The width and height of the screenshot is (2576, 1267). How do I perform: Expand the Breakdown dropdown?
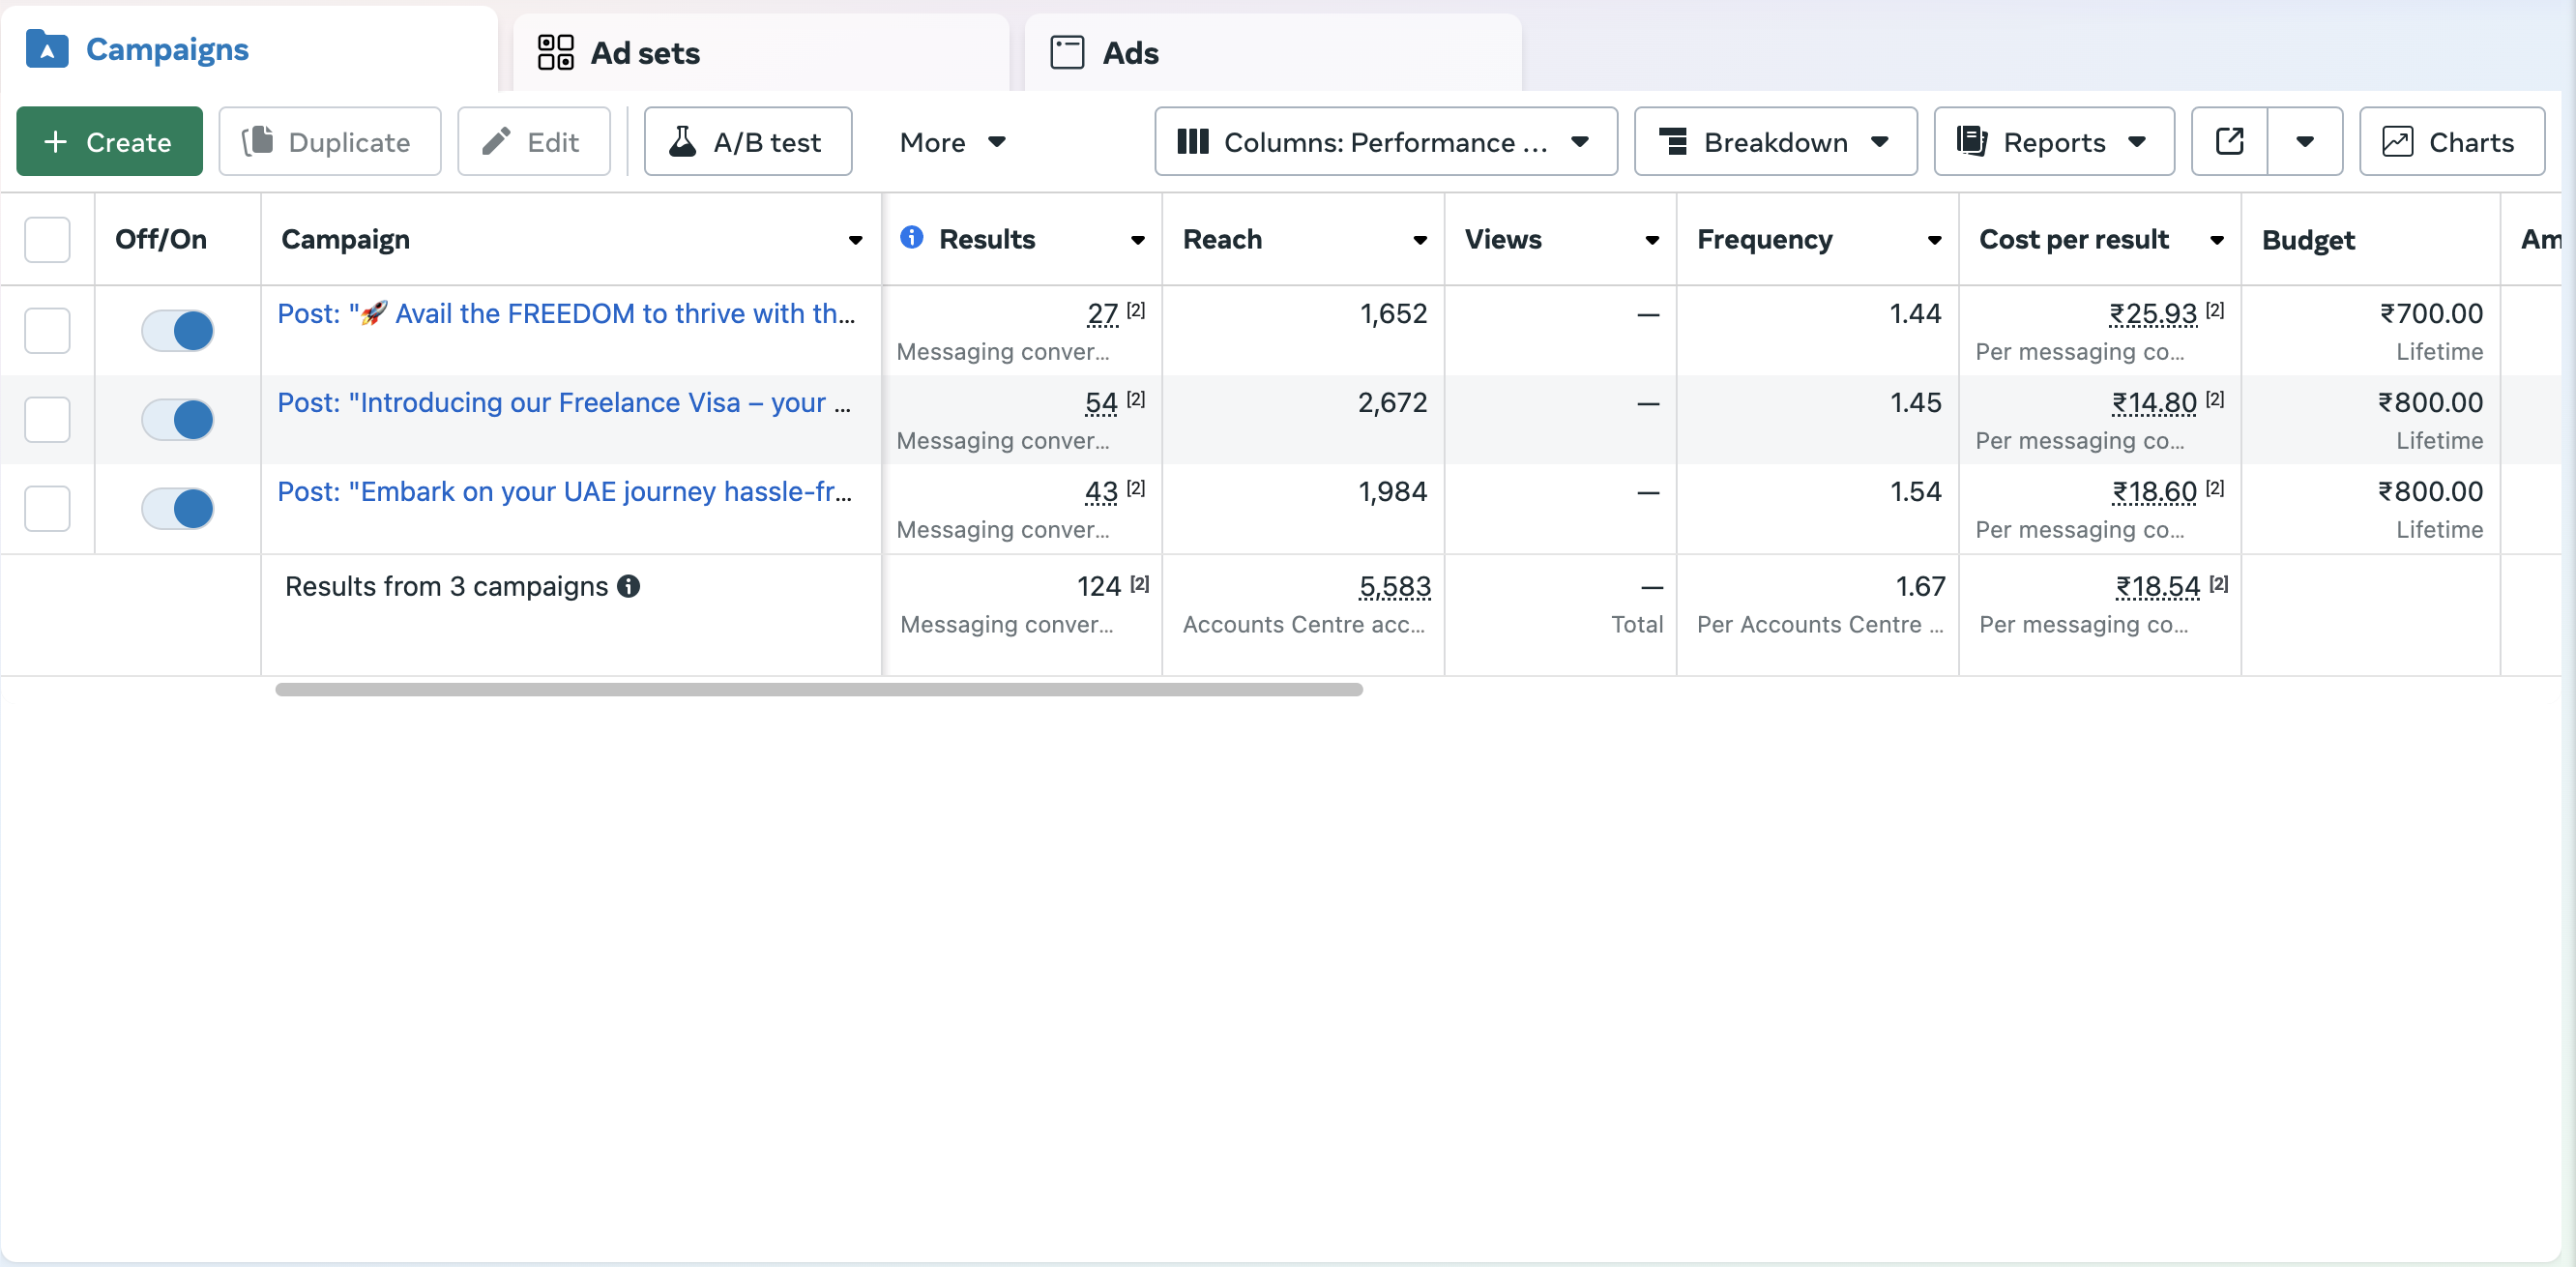1775,141
